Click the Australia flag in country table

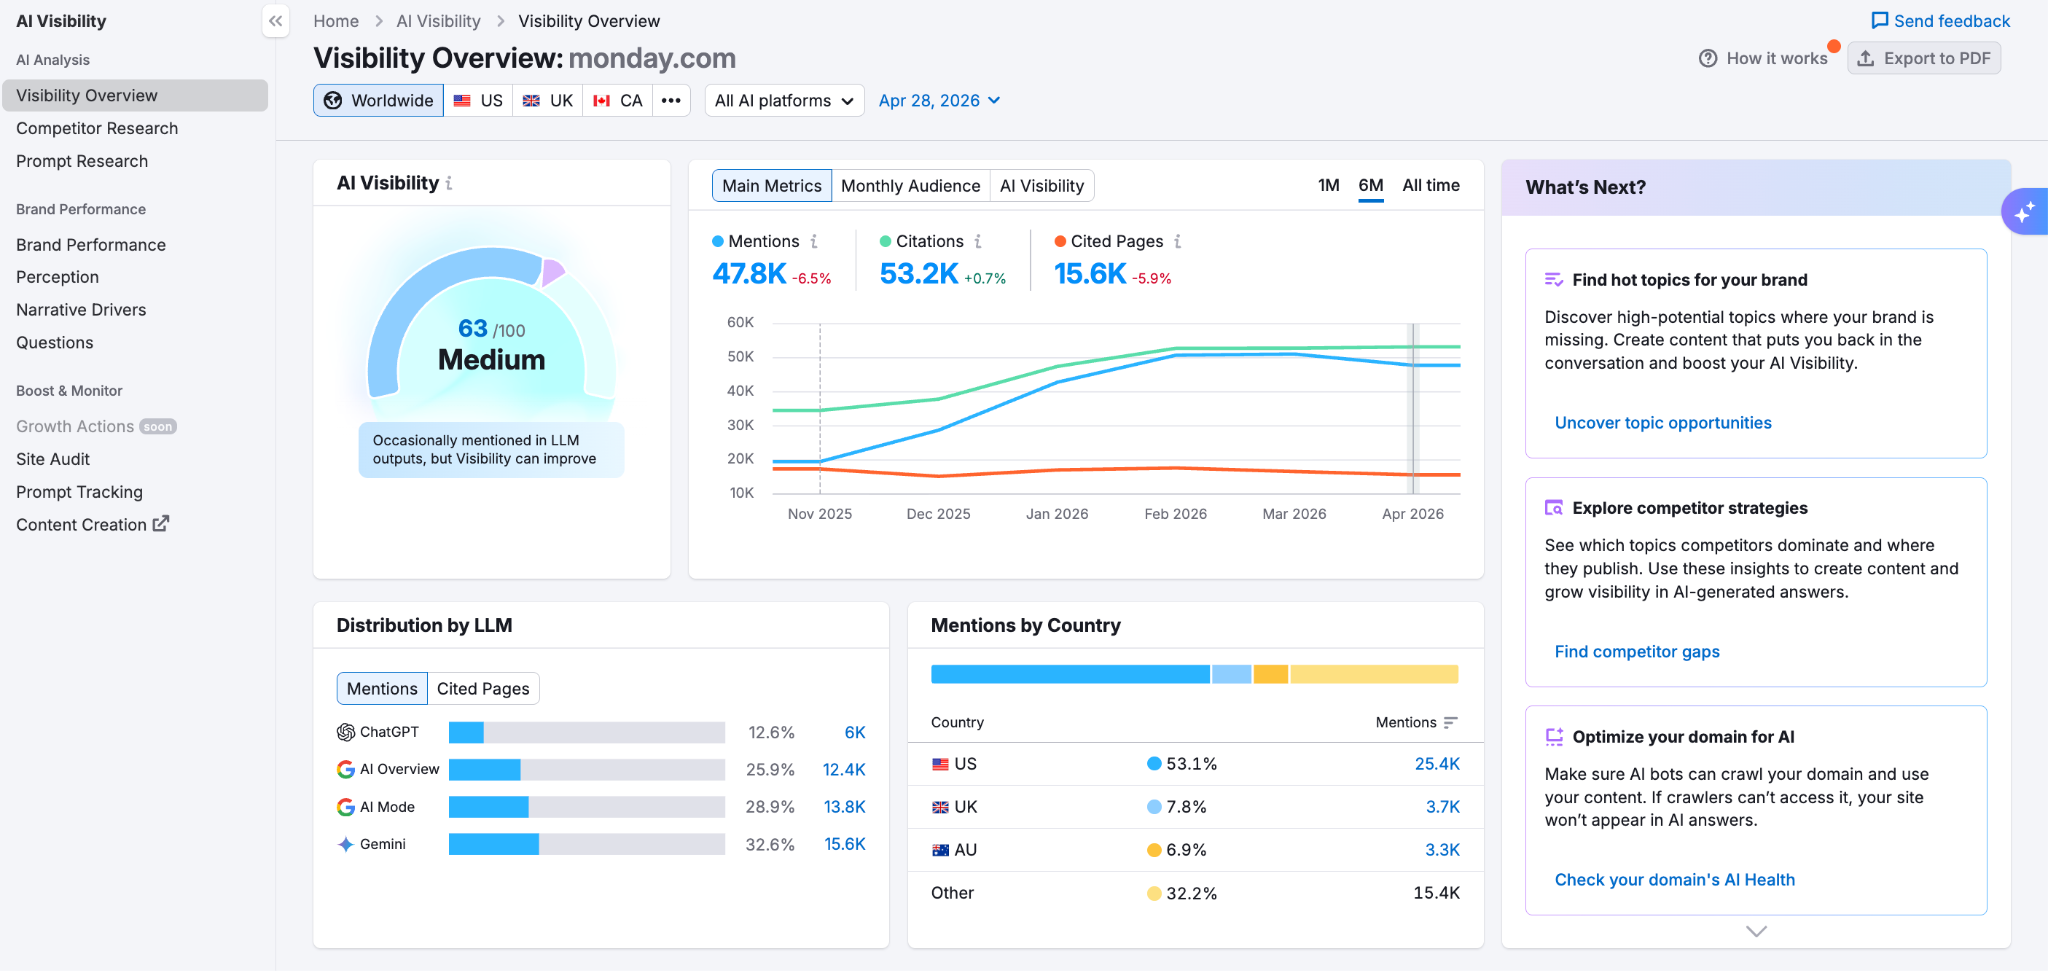click(940, 850)
